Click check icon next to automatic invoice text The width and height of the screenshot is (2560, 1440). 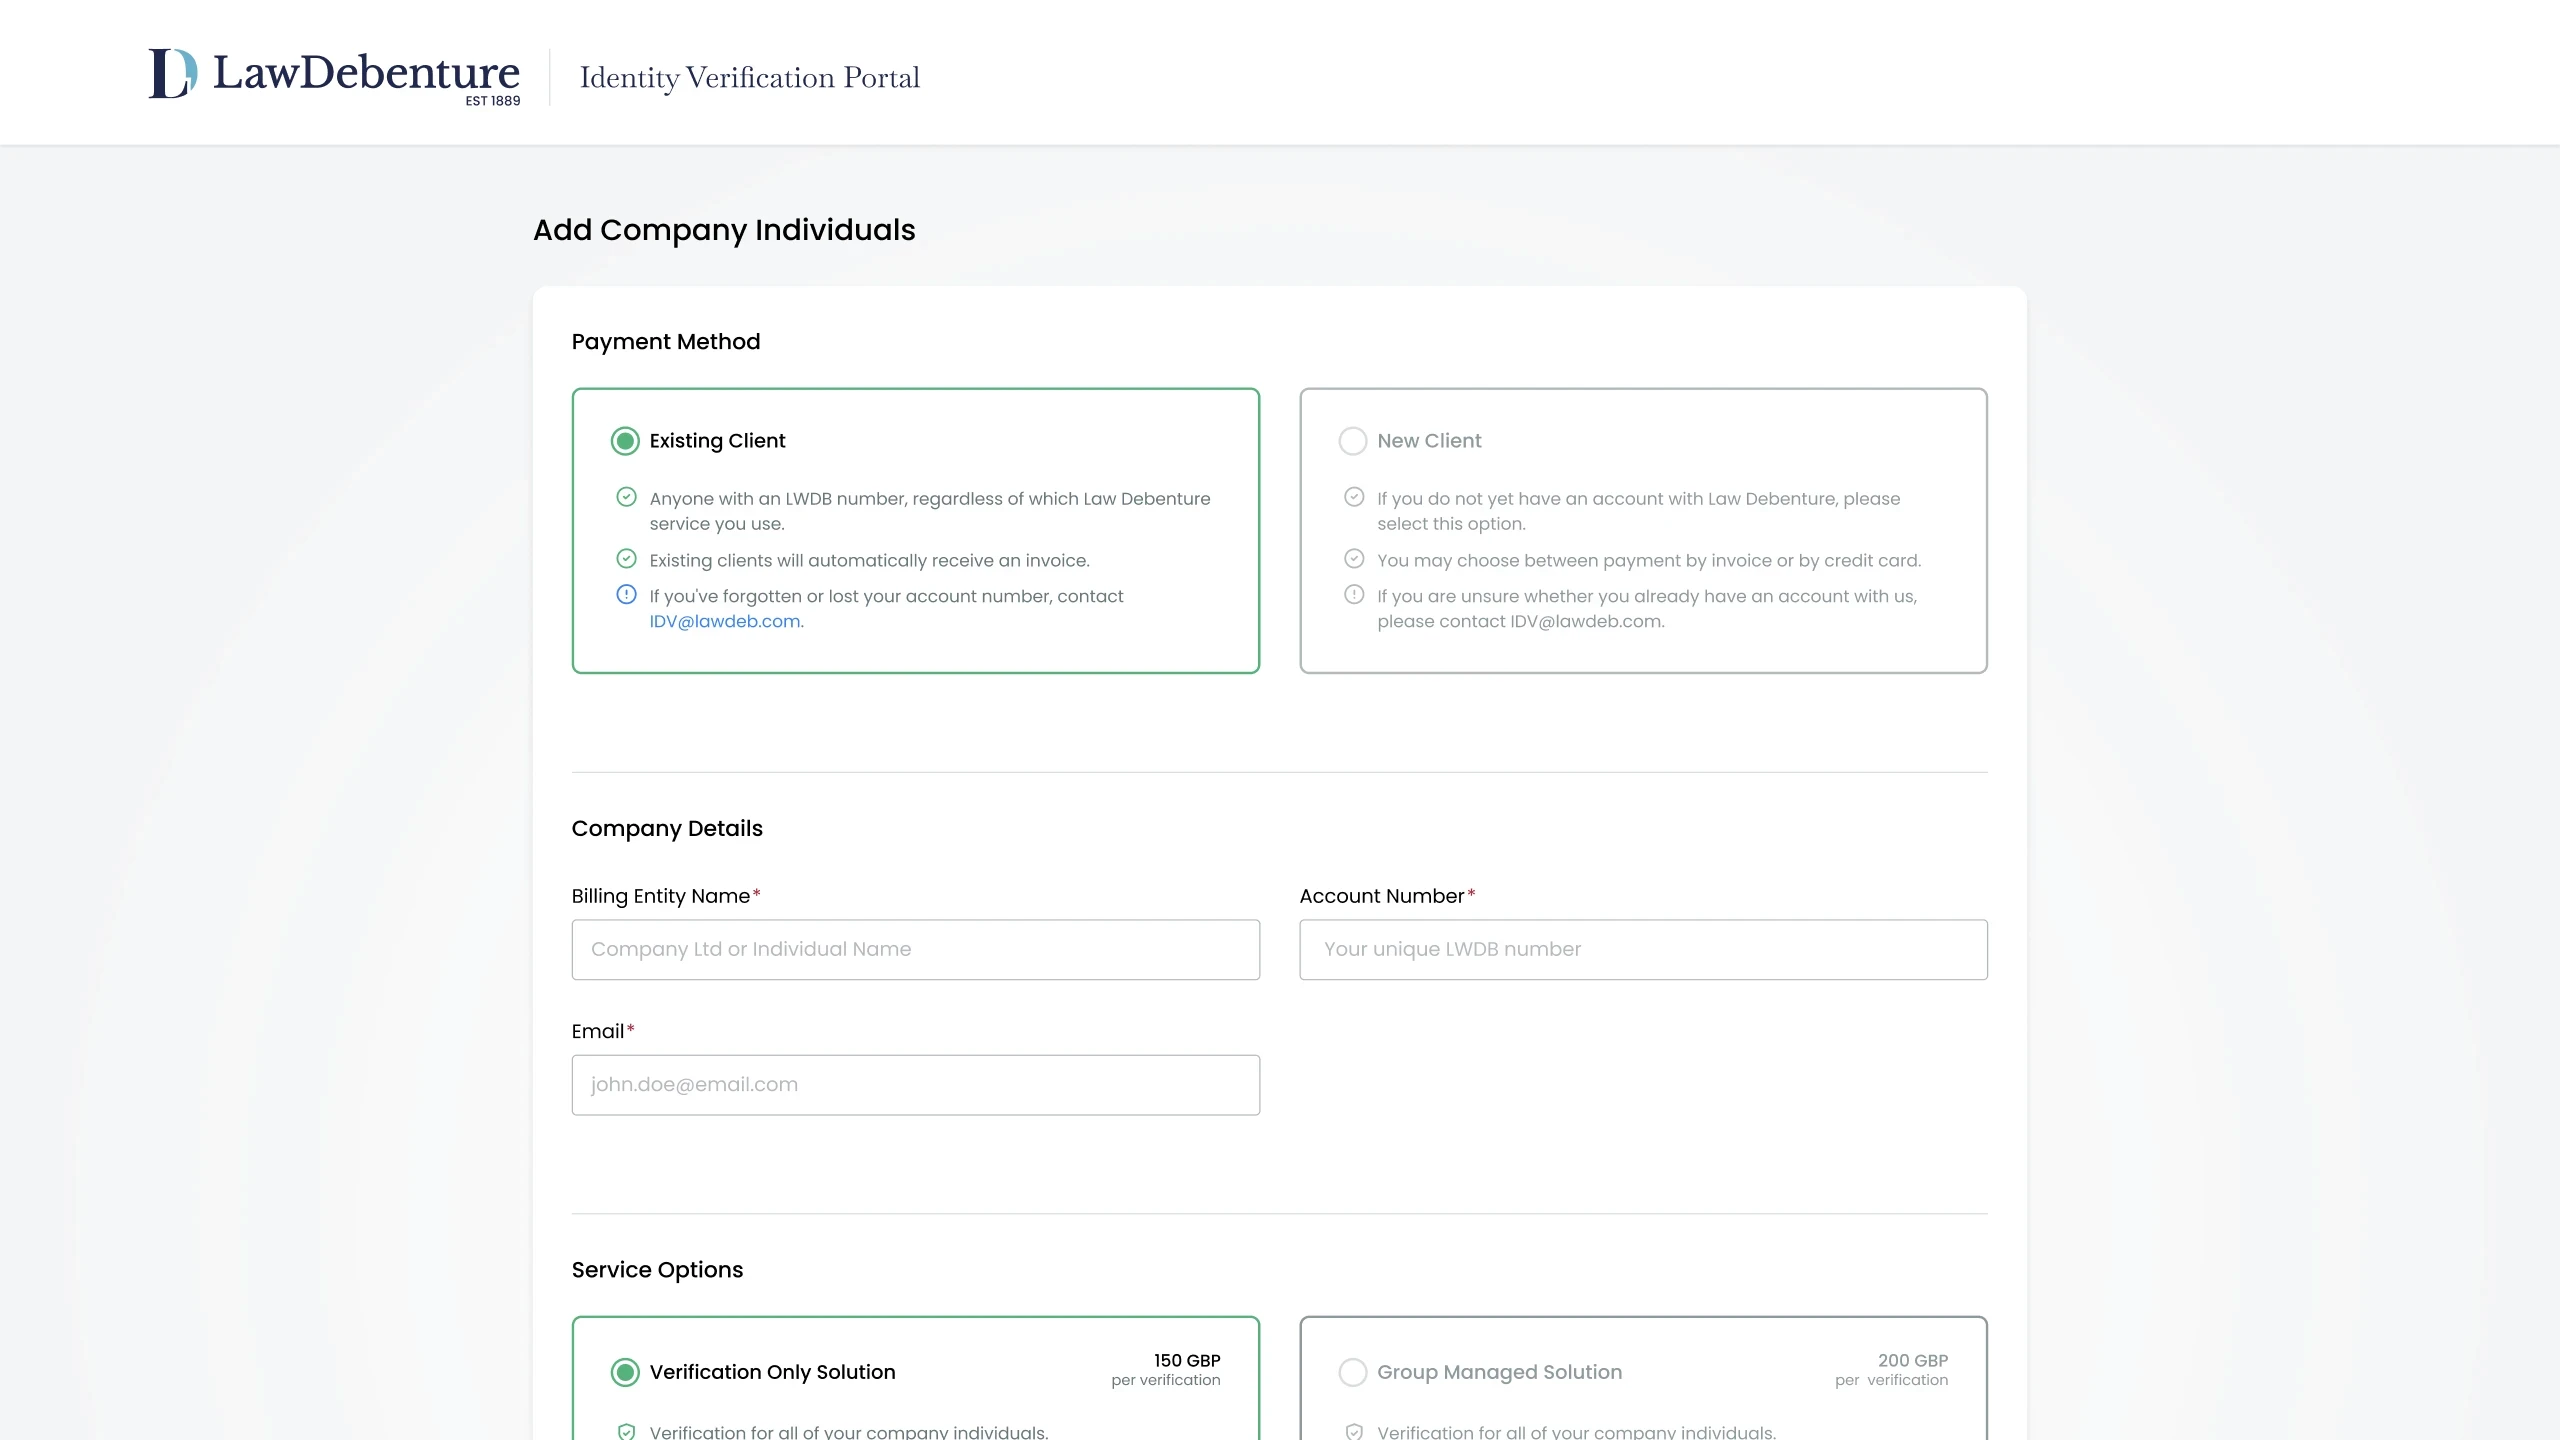(626, 559)
